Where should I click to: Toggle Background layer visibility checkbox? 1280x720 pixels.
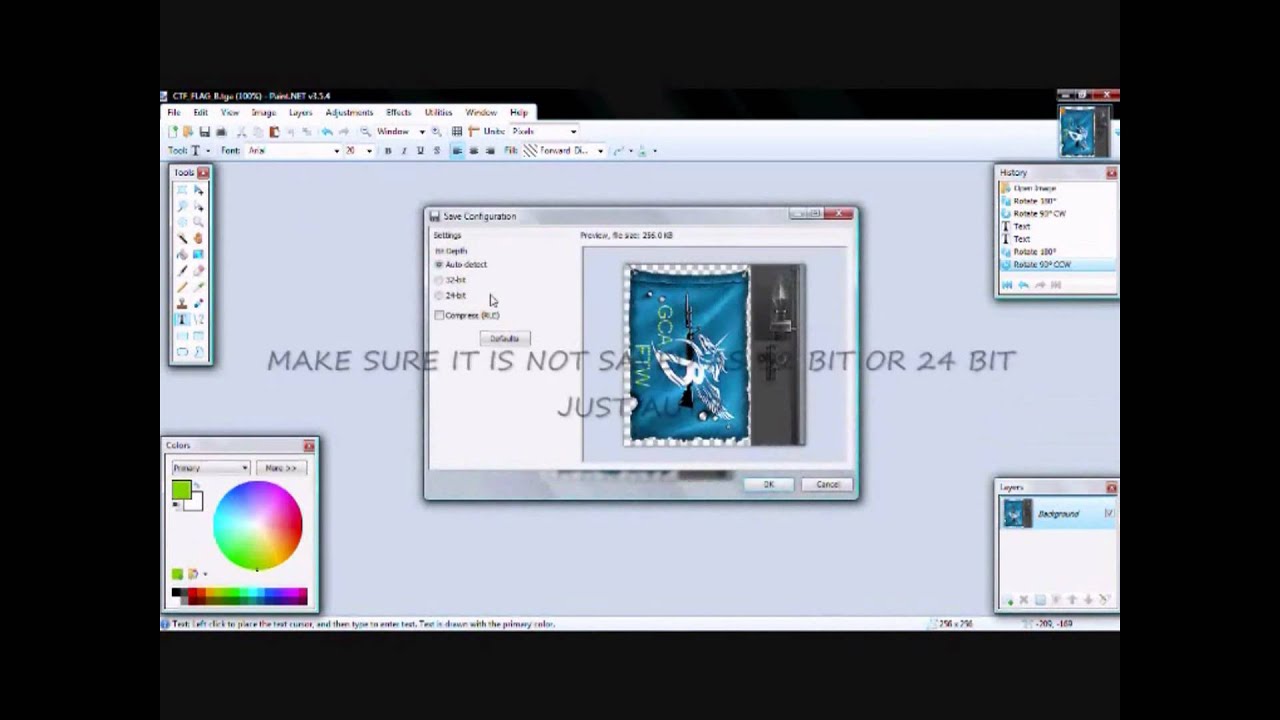1108,513
